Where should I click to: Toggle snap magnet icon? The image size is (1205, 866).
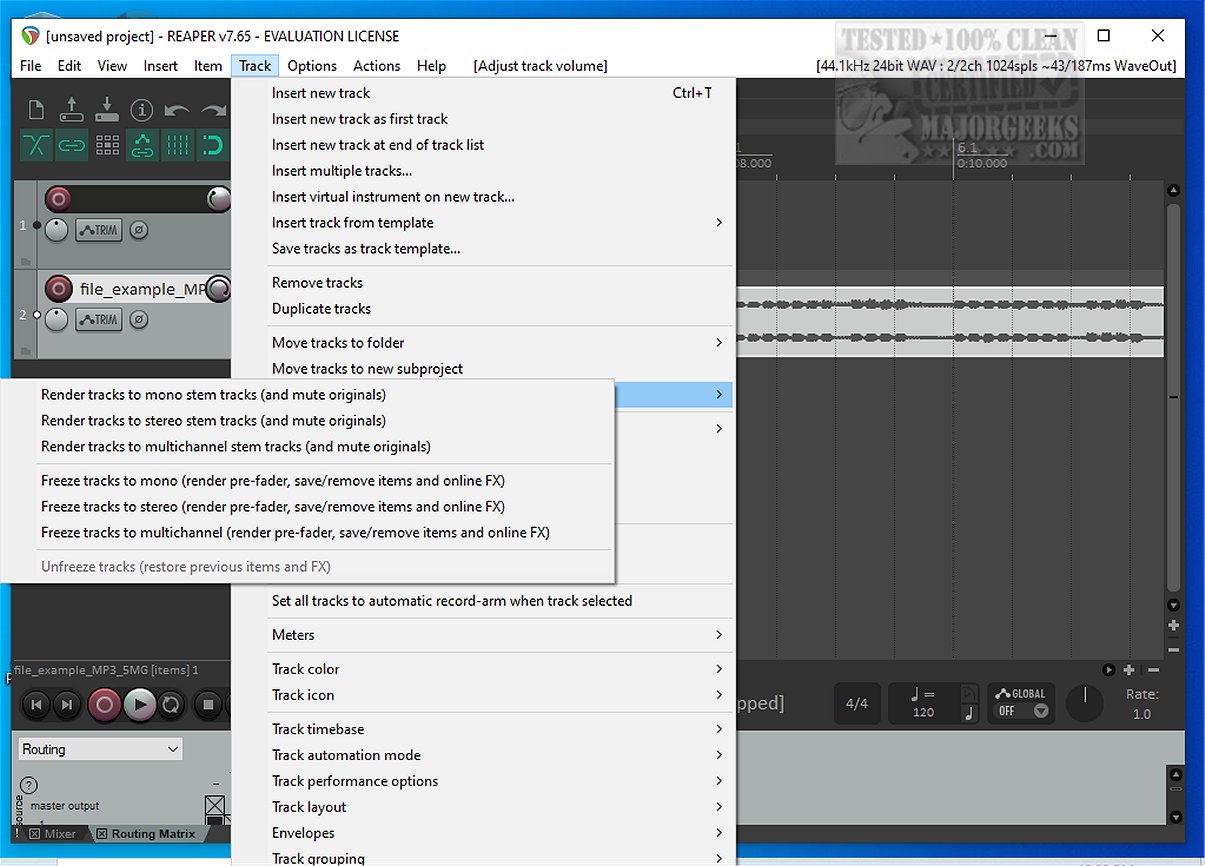(x=213, y=145)
